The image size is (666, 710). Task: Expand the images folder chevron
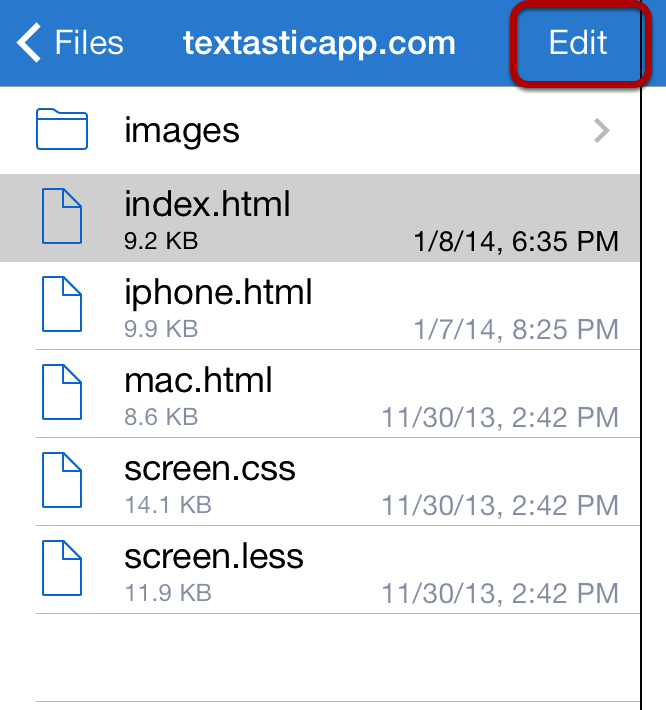click(602, 131)
